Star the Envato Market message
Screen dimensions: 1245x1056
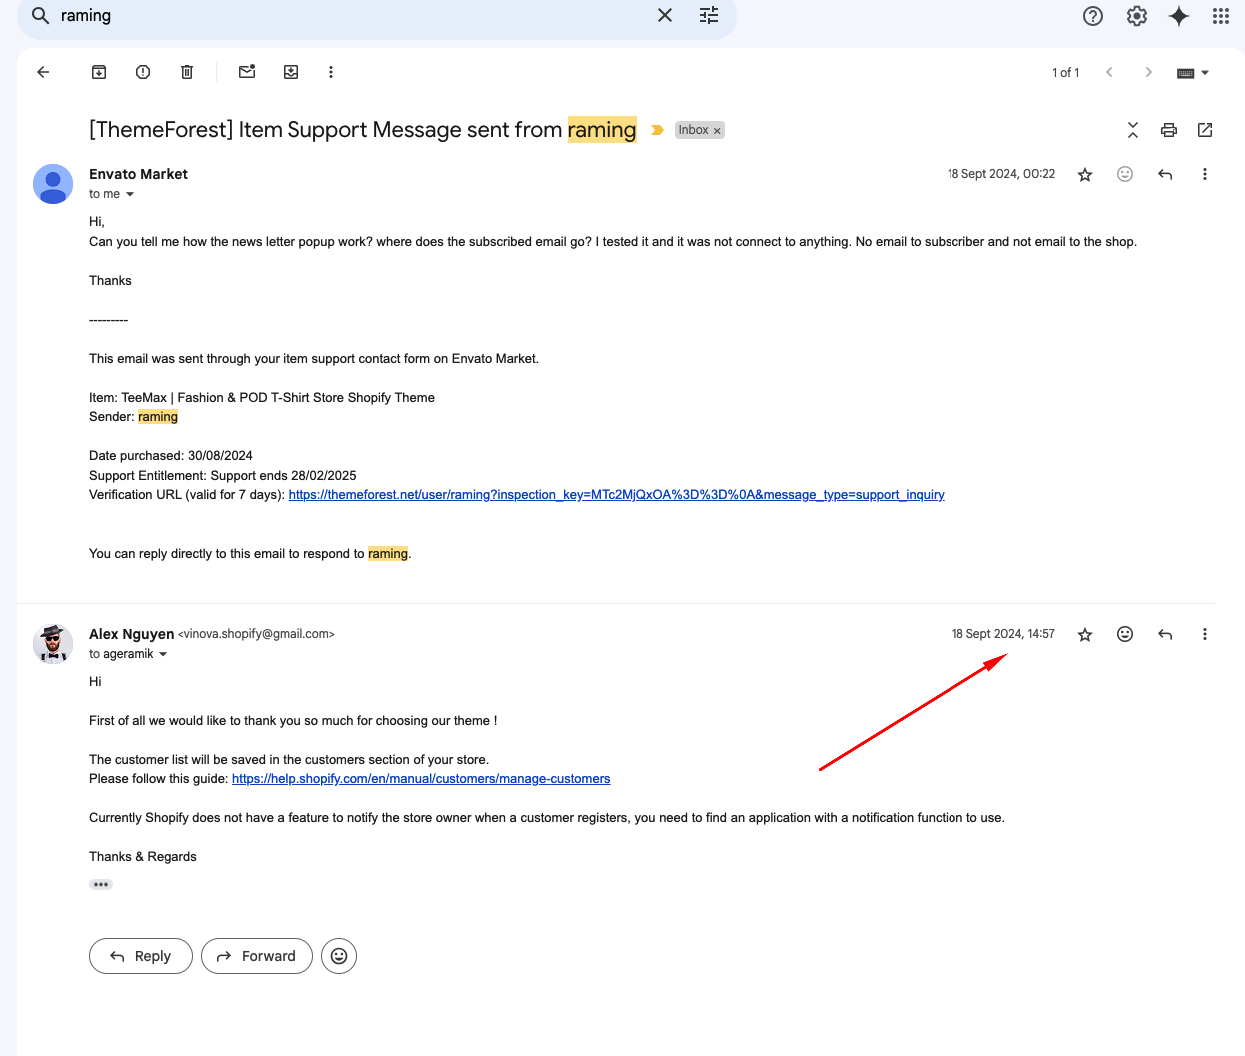[x=1085, y=174]
